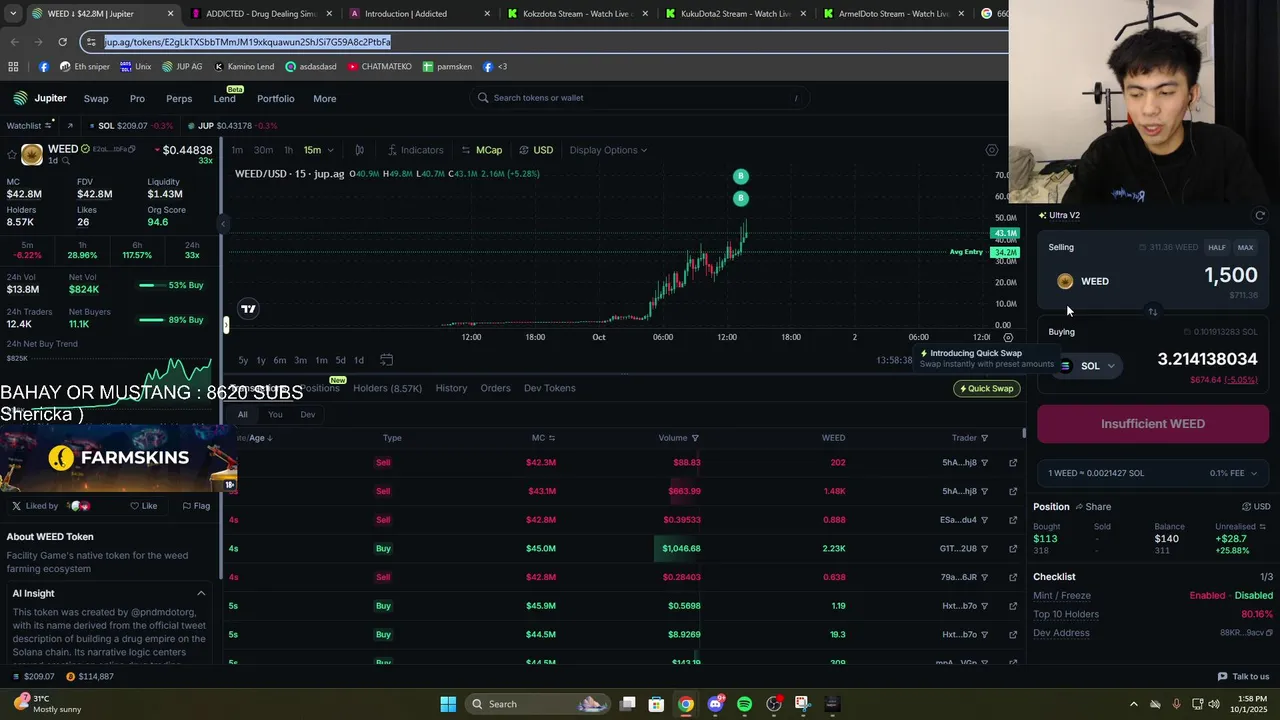Copy the WEED contract address icon

click(133, 149)
